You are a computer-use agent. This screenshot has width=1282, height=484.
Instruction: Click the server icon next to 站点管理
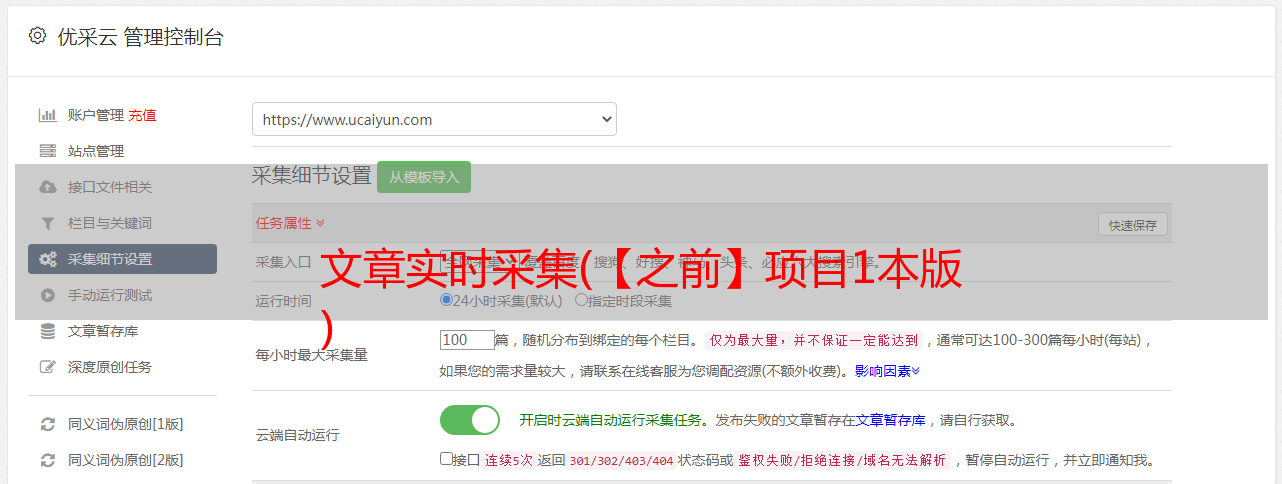[x=47, y=151]
